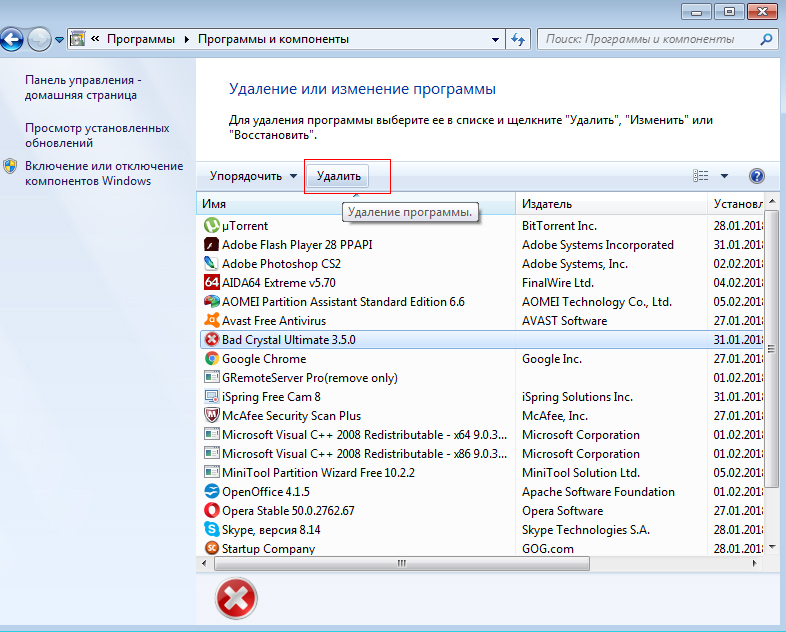Click the OpenOffice 4.1.5 icon
This screenshot has width=786, height=632.
[212, 491]
